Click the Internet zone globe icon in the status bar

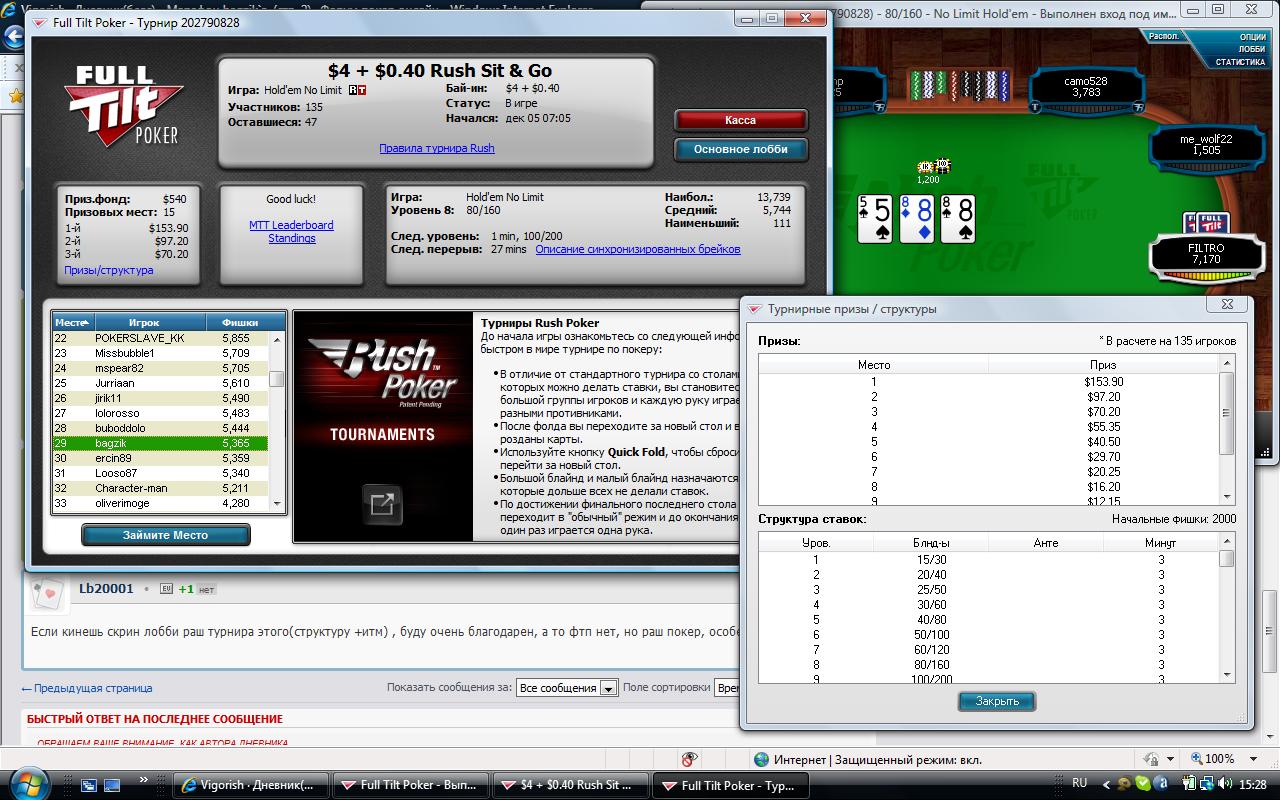pos(762,759)
